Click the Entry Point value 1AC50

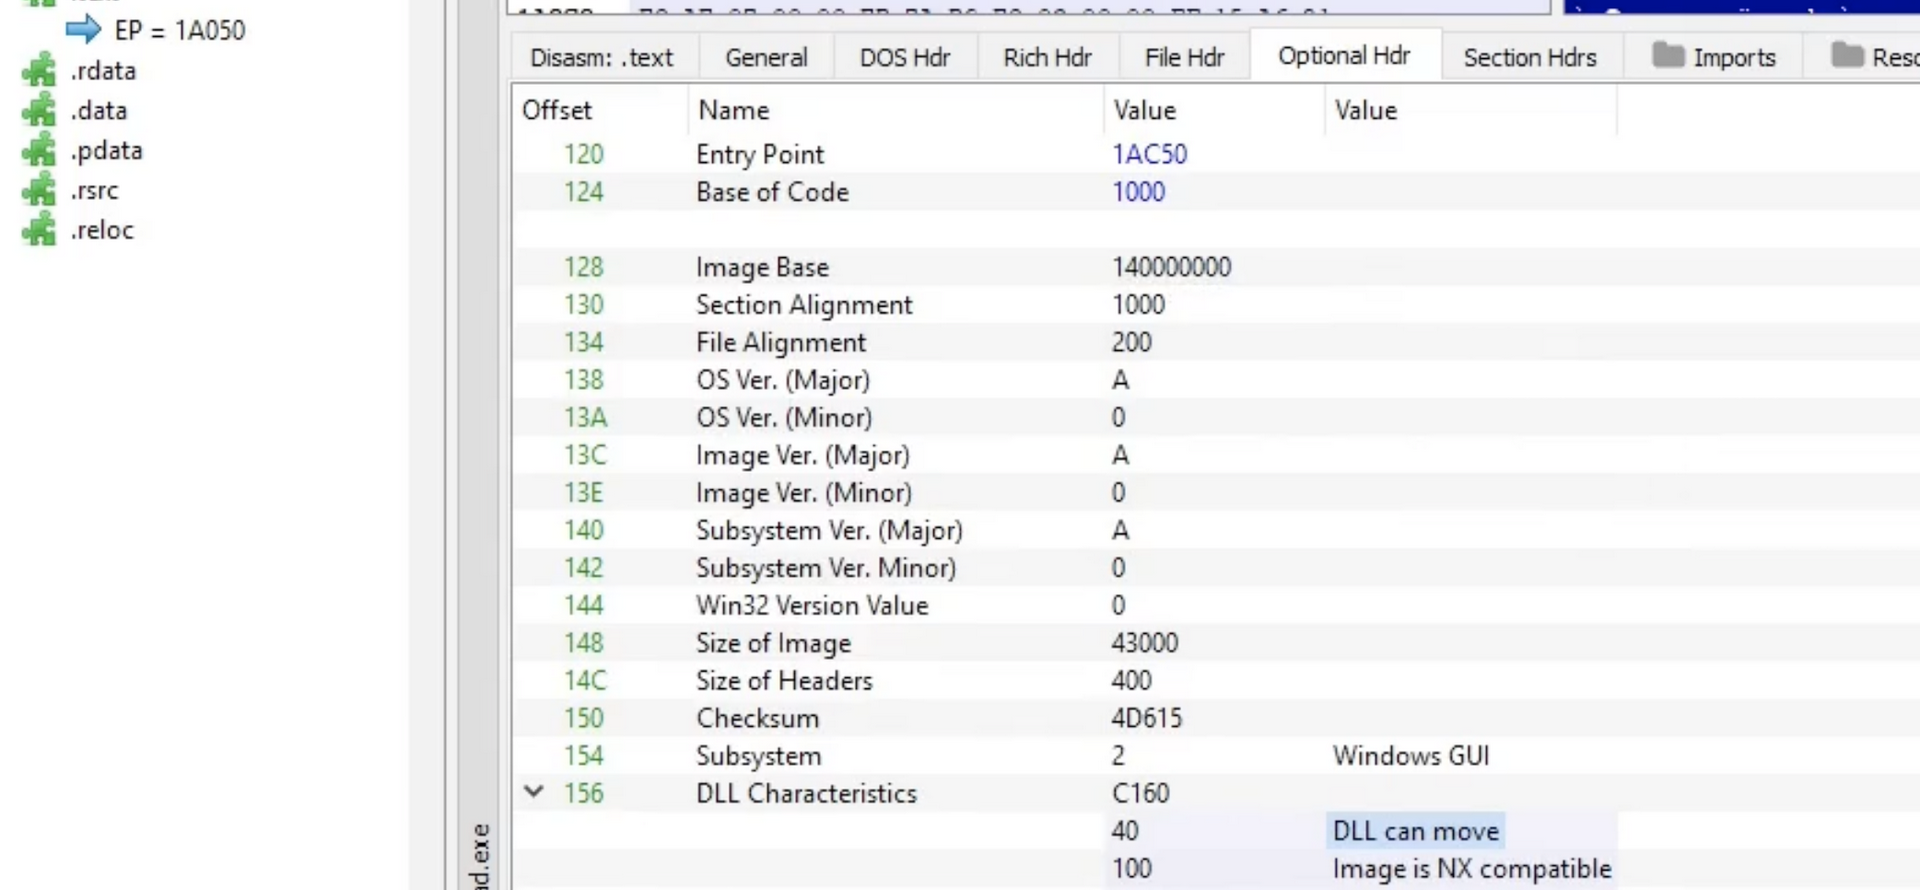[1149, 154]
